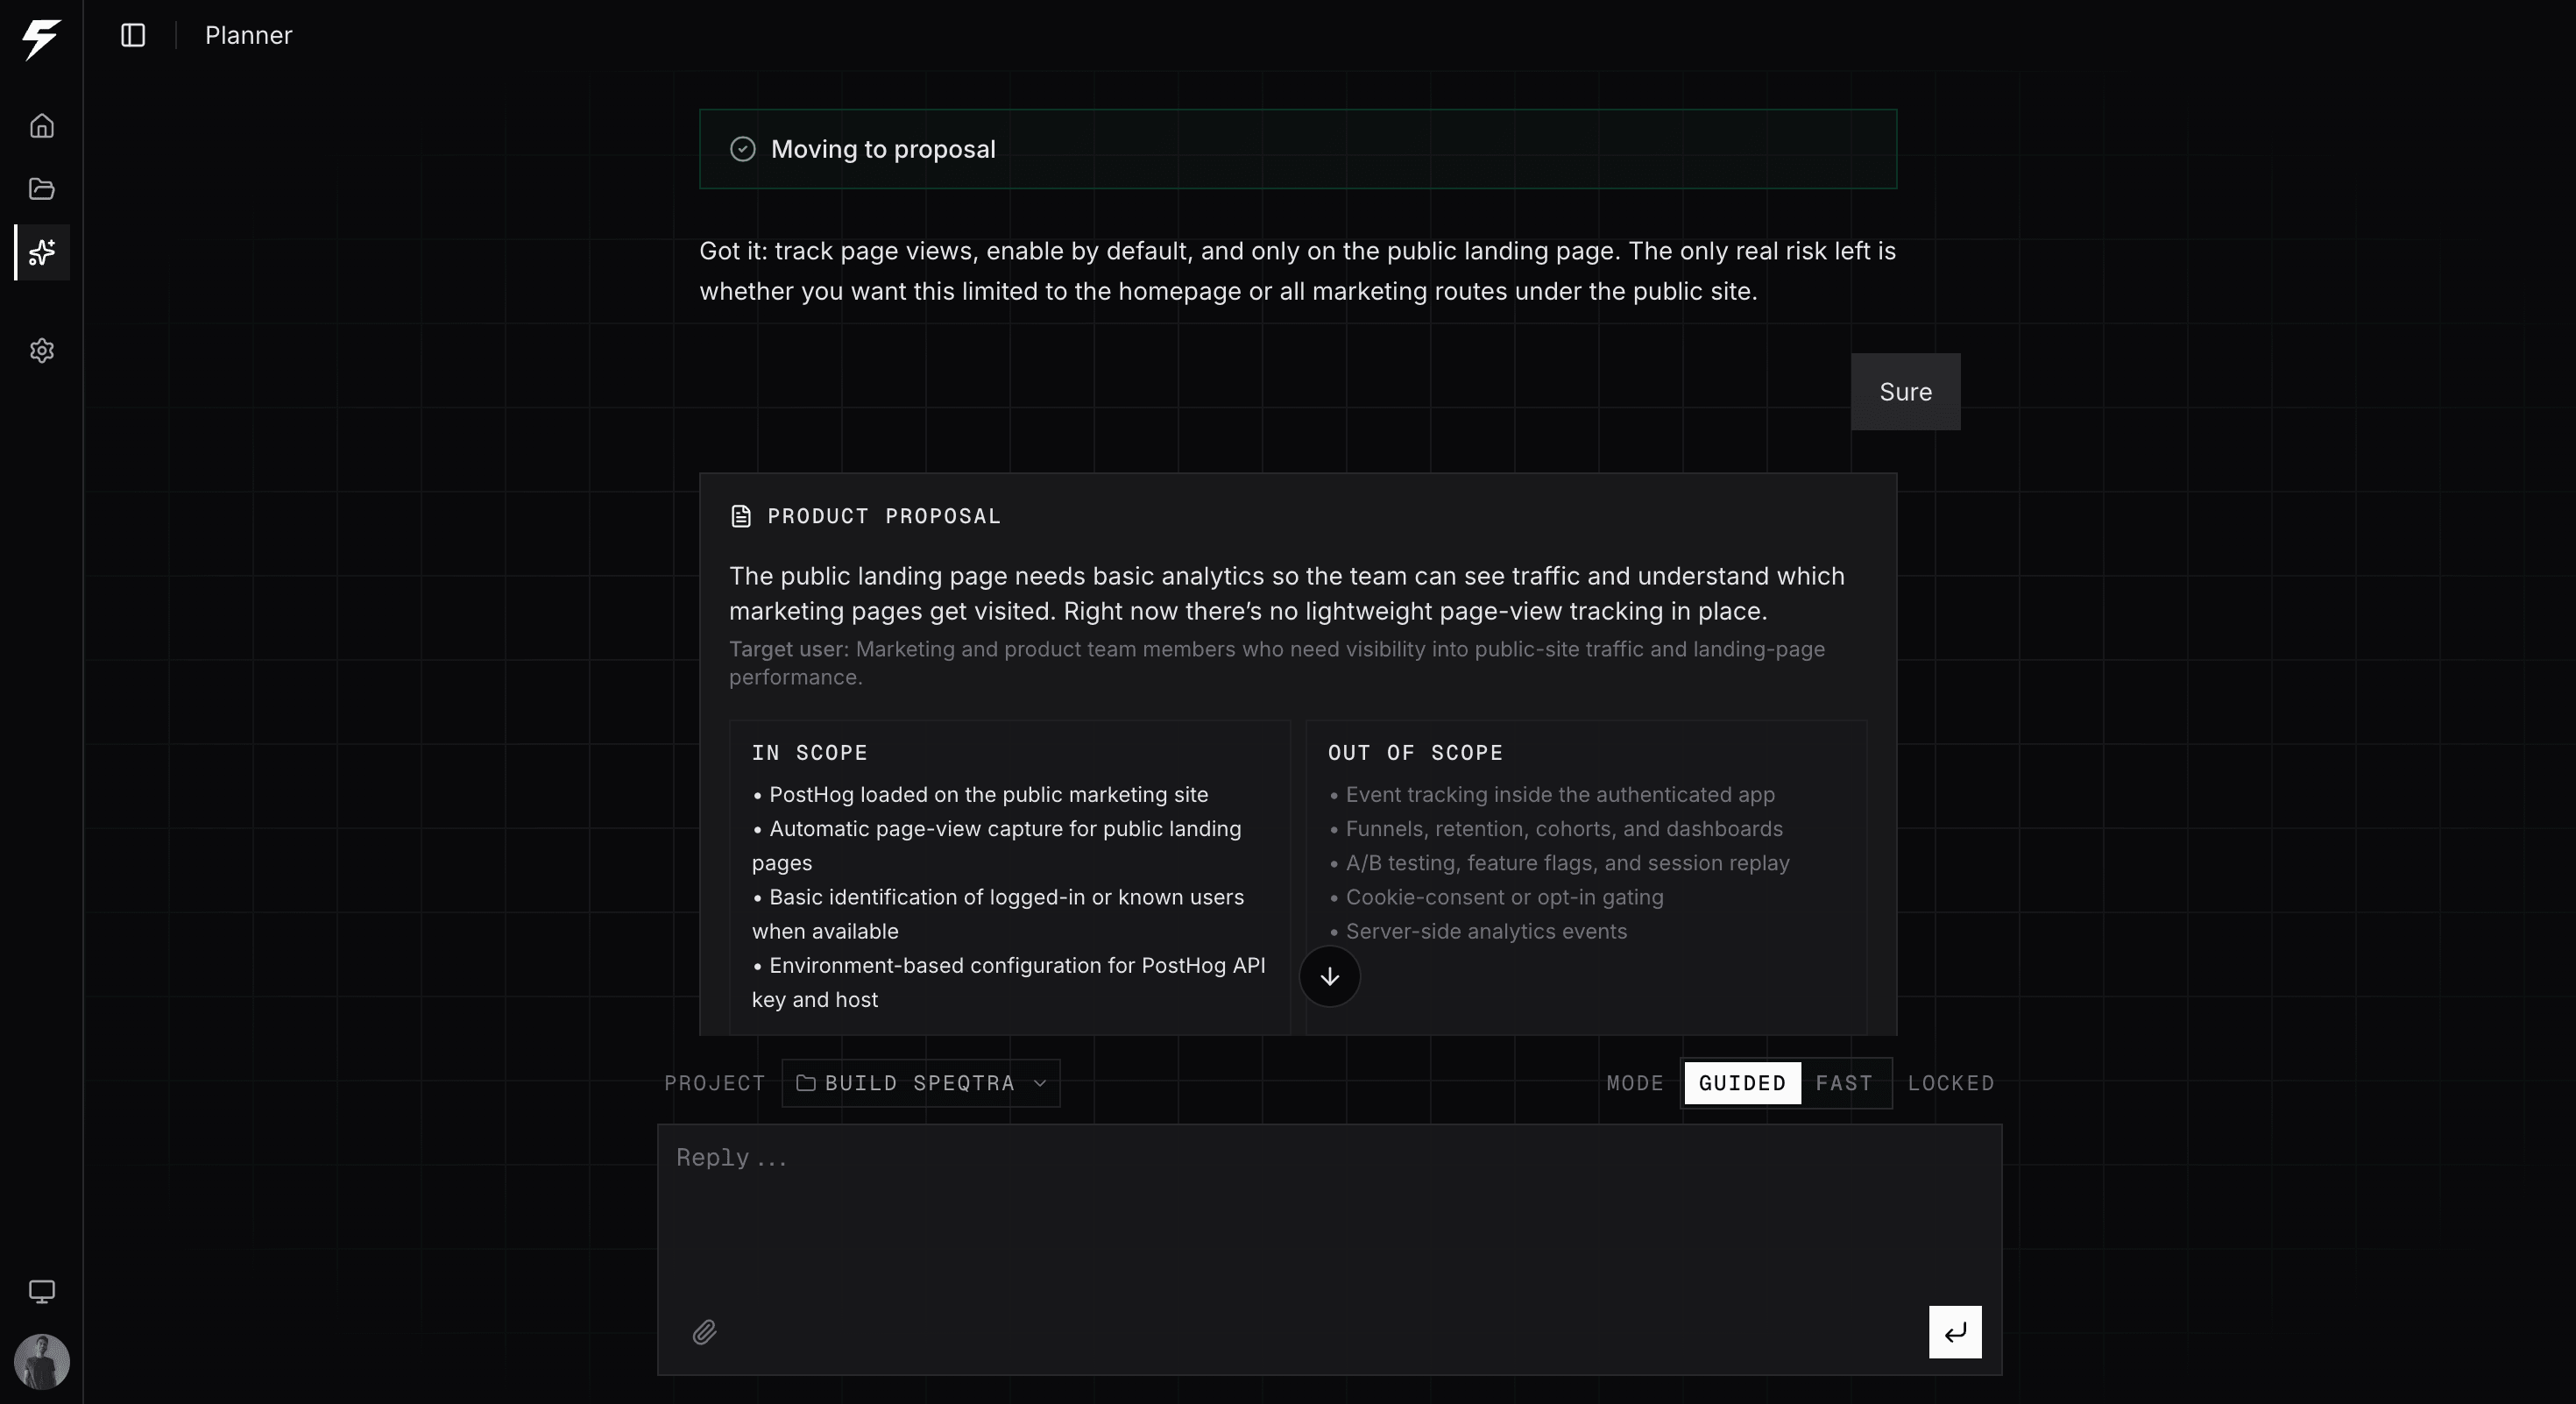2576x1404 pixels.
Task: Click Environment-based configuration for PostHog bullet
Action: 1008,982
